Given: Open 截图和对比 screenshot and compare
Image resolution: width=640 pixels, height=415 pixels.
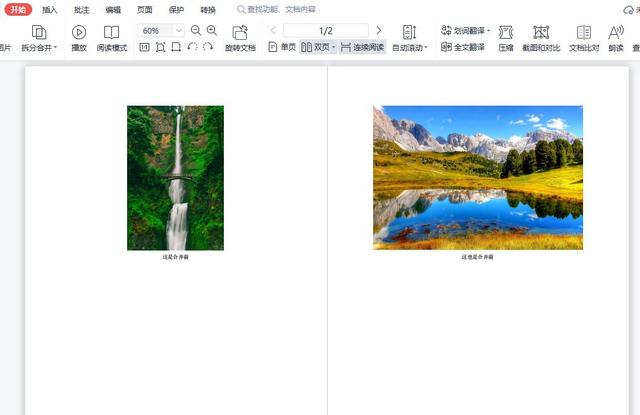Looking at the screenshot, I should 541,38.
